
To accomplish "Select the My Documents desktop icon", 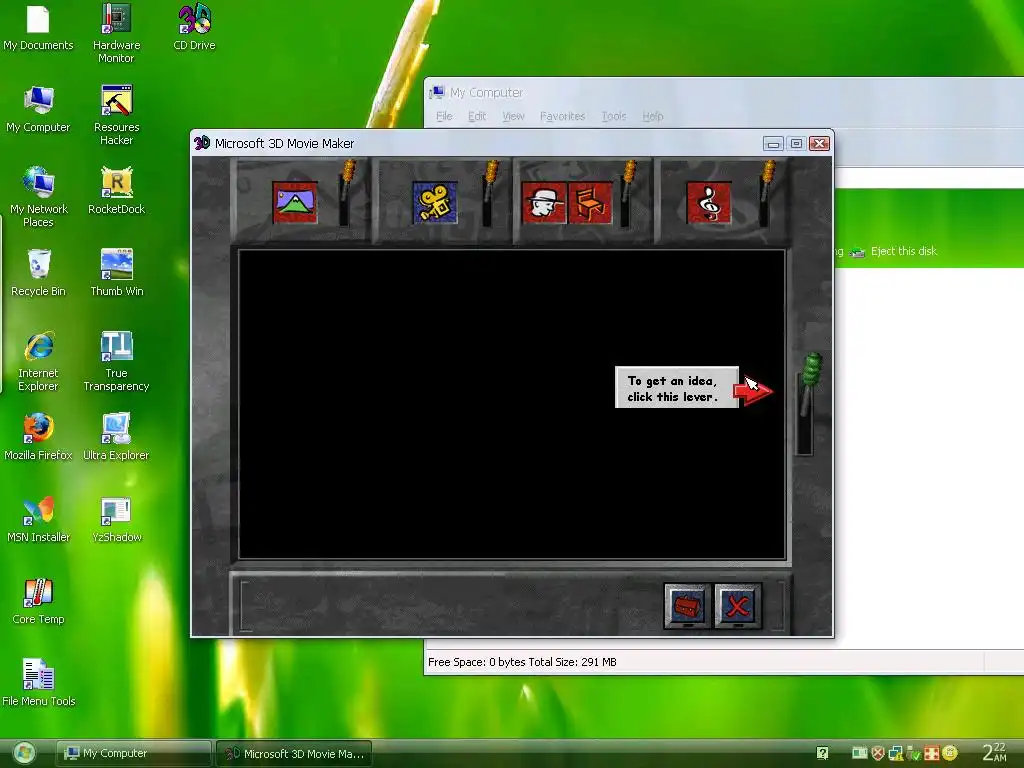I will coord(38,29).
